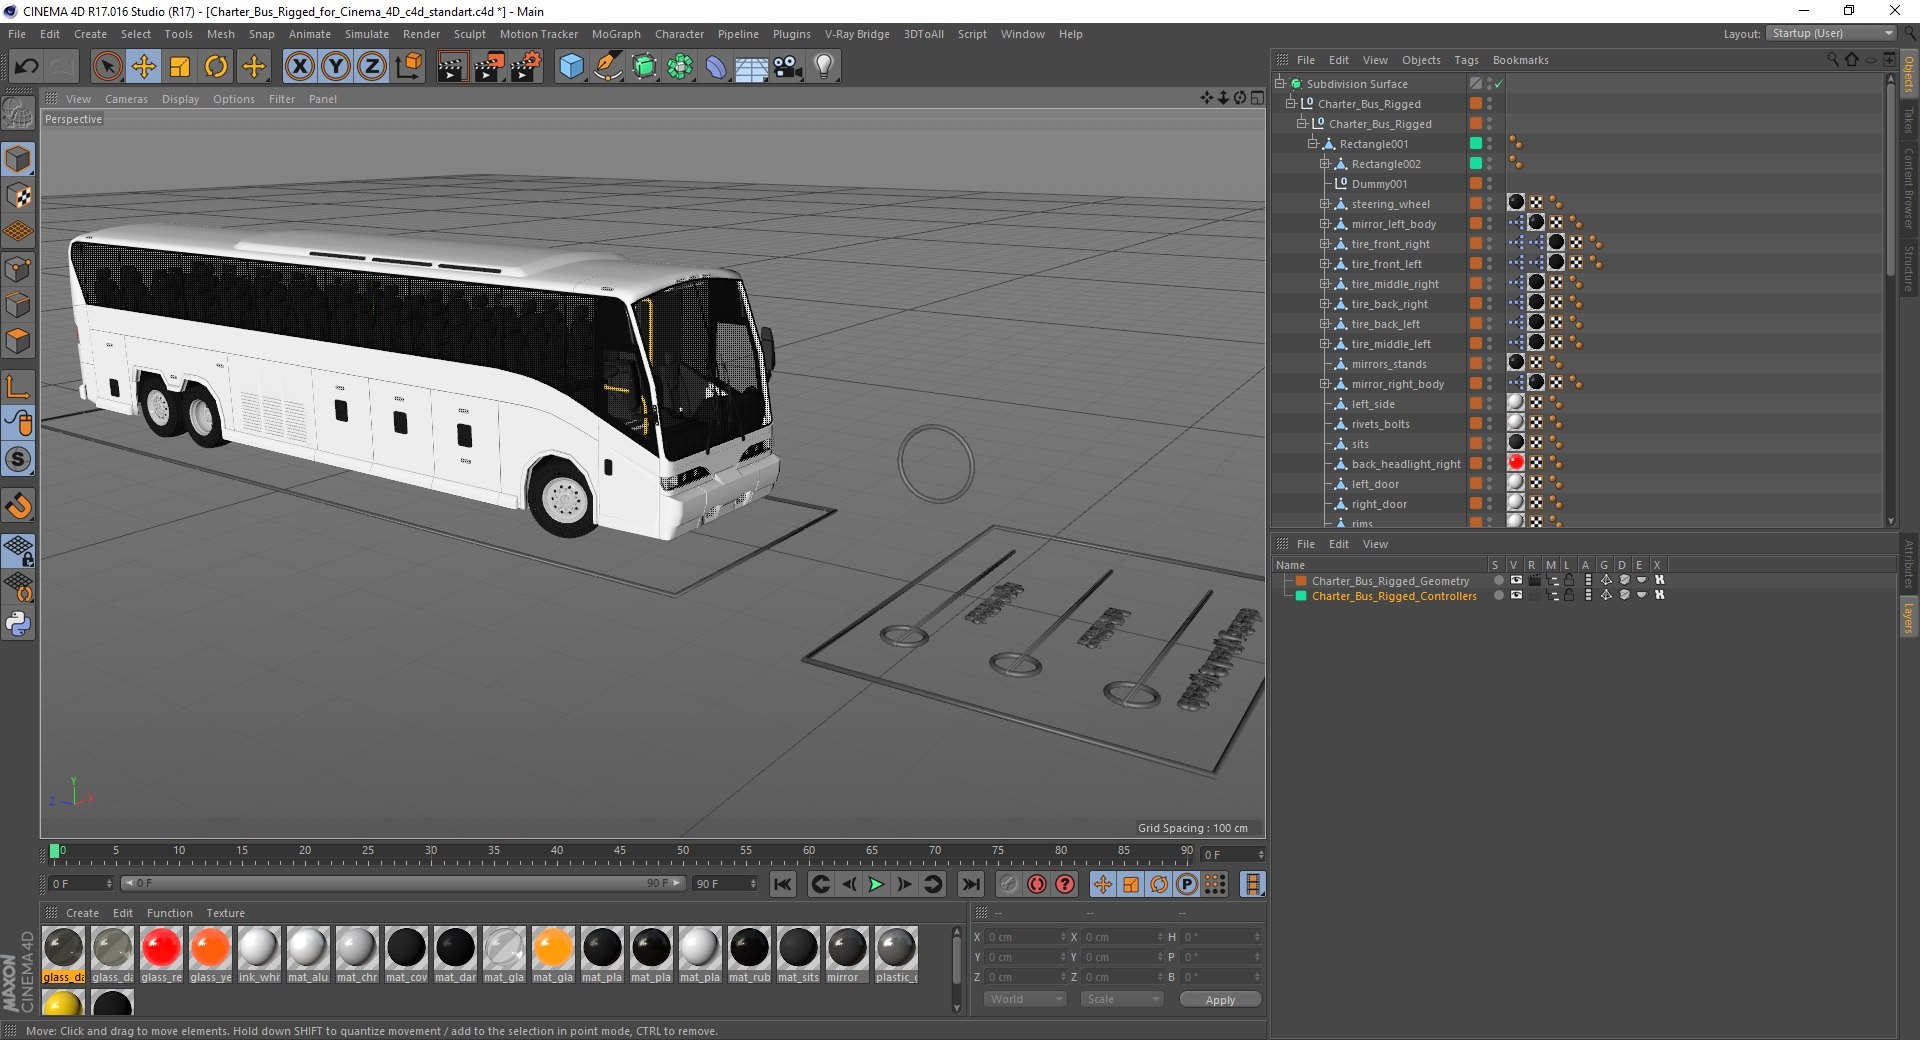Collapse the Subdivision Surface tree item
The height and width of the screenshot is (1040, 1920).
pos(1279,83)
